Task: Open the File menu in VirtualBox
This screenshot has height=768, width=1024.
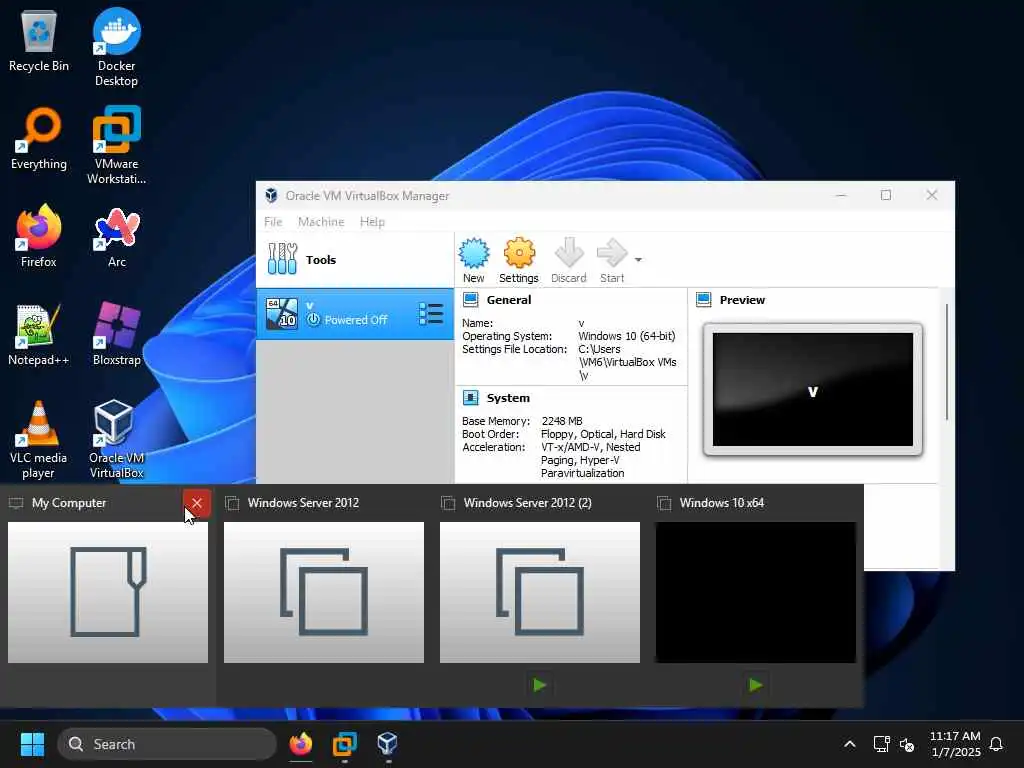Action: [x=273, y=222]
